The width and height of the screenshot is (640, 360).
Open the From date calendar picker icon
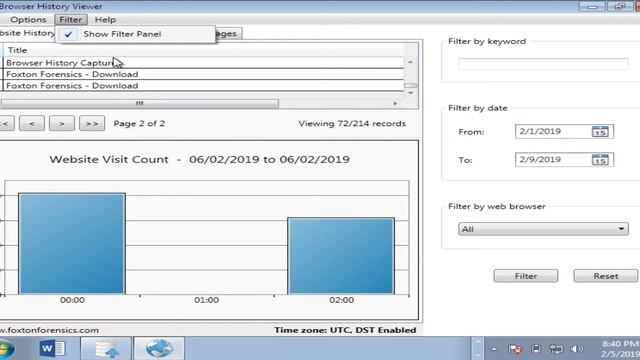(600, 132)
